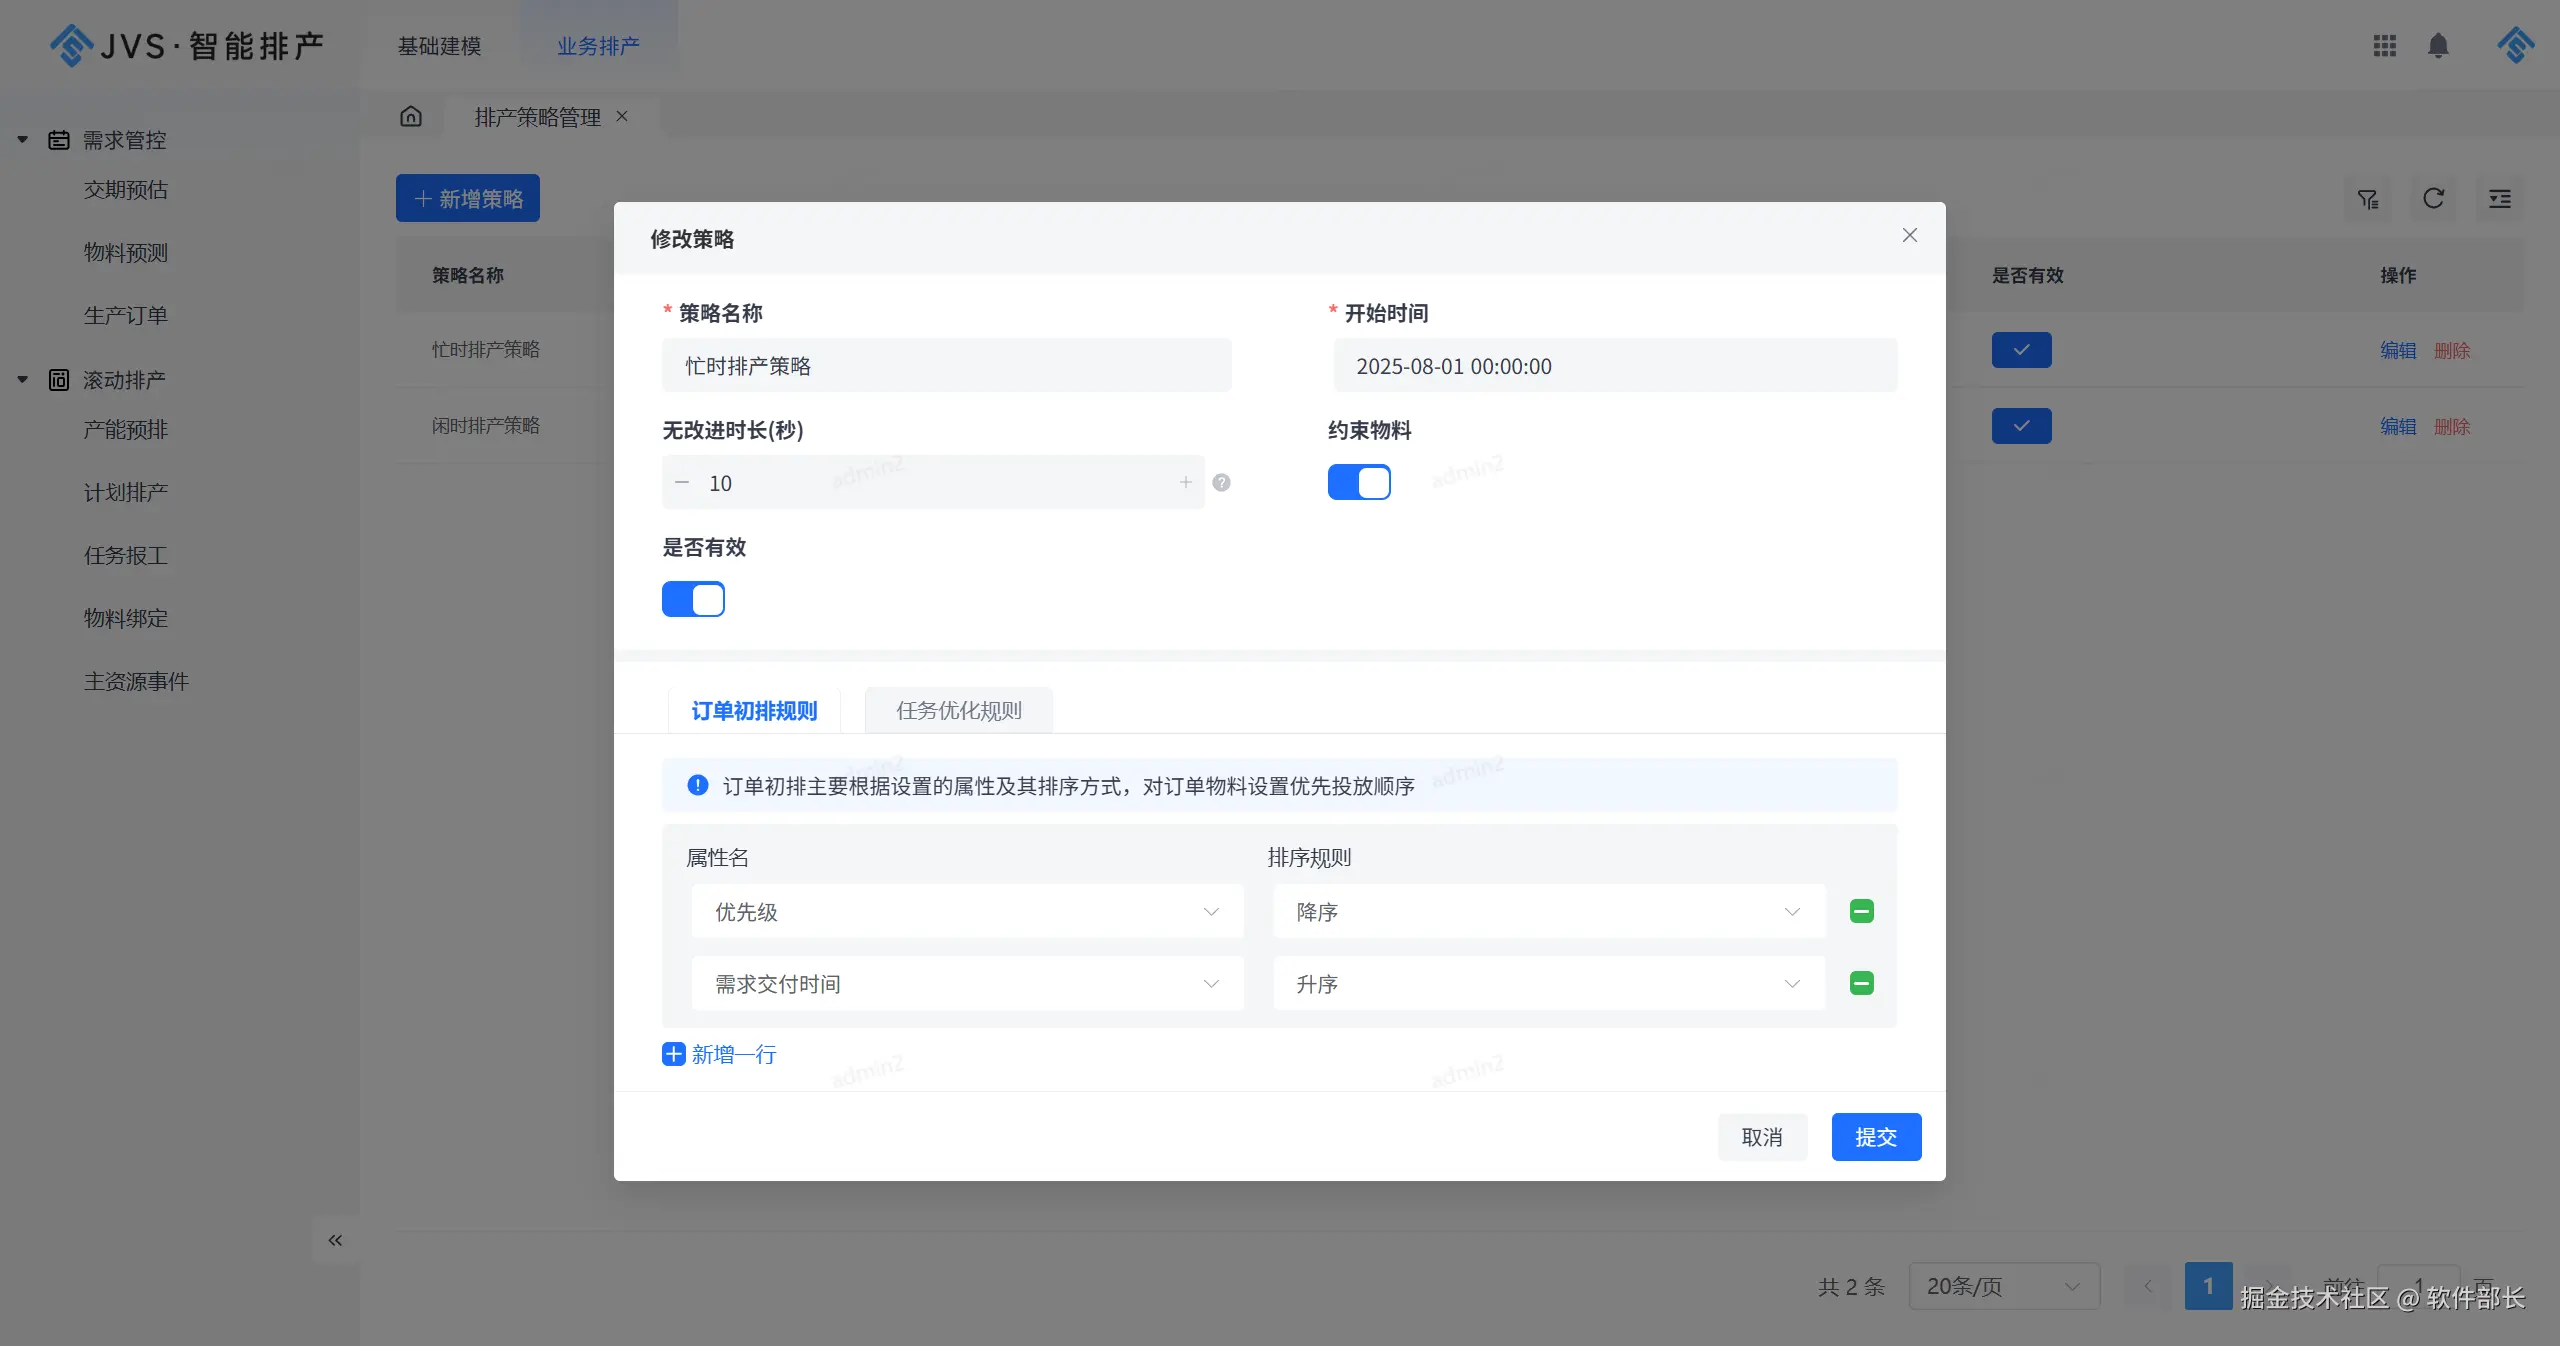Click the 策略名称 input field
This screenshot has height=1346, width=2560.
(946, 366)
